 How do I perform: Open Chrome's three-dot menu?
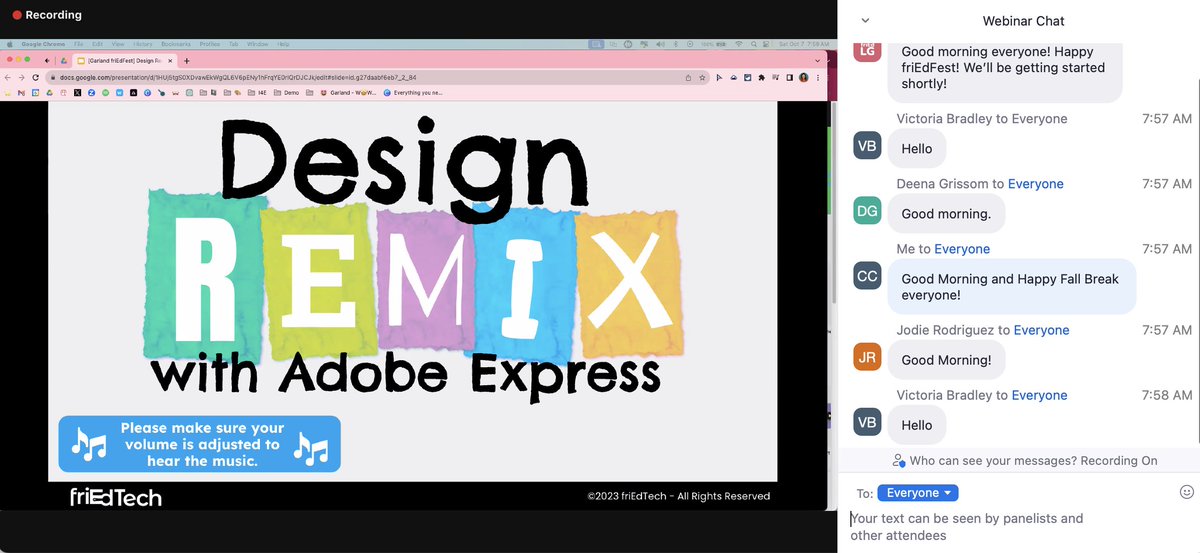818,78
